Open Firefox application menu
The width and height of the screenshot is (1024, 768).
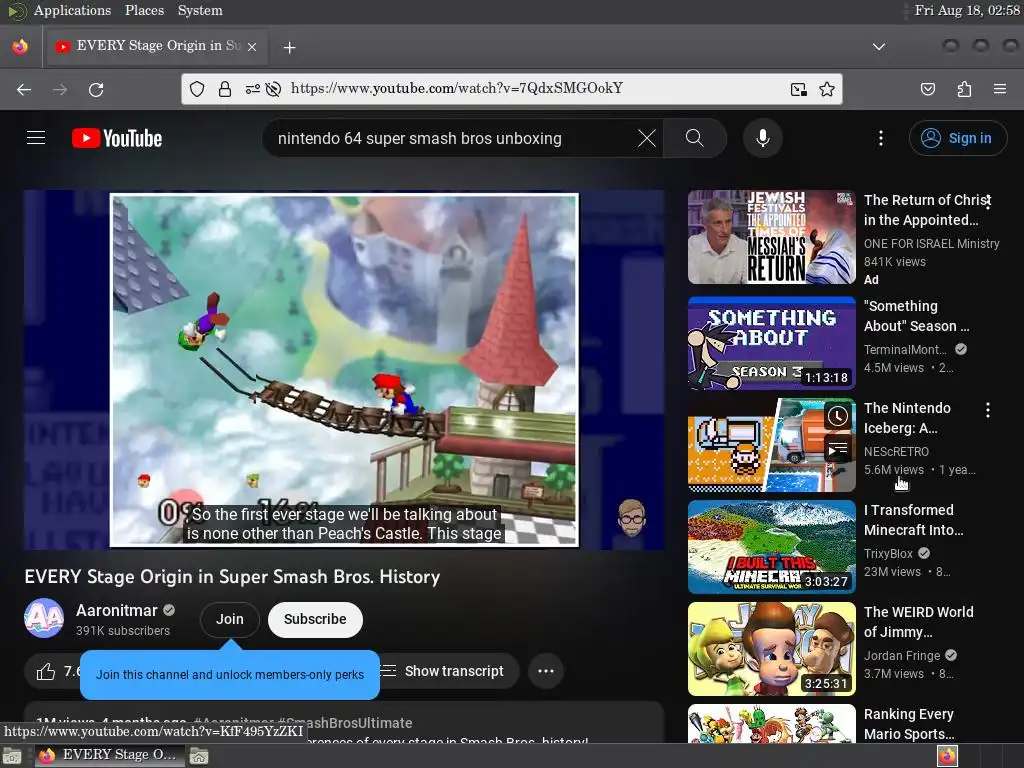[999, 89]
